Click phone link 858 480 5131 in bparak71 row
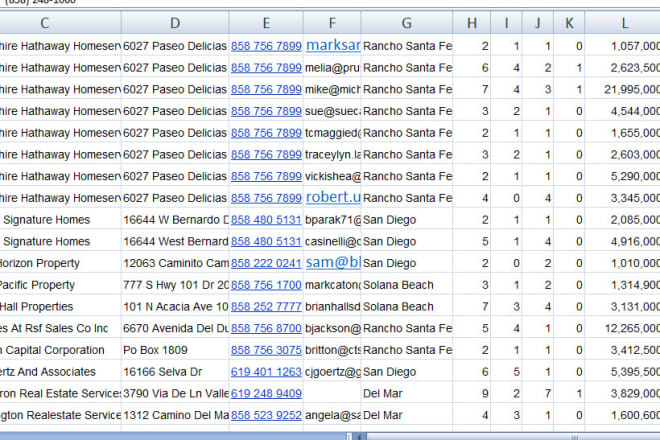Screen dimensions: 660x440 click(266, 220)
